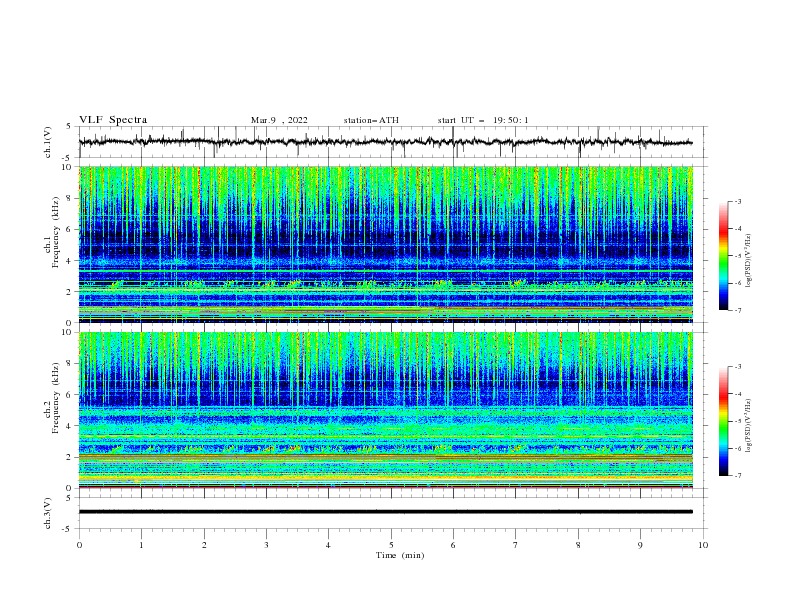Click the ch.3 flat waveform trace

[x=386, y=512]
